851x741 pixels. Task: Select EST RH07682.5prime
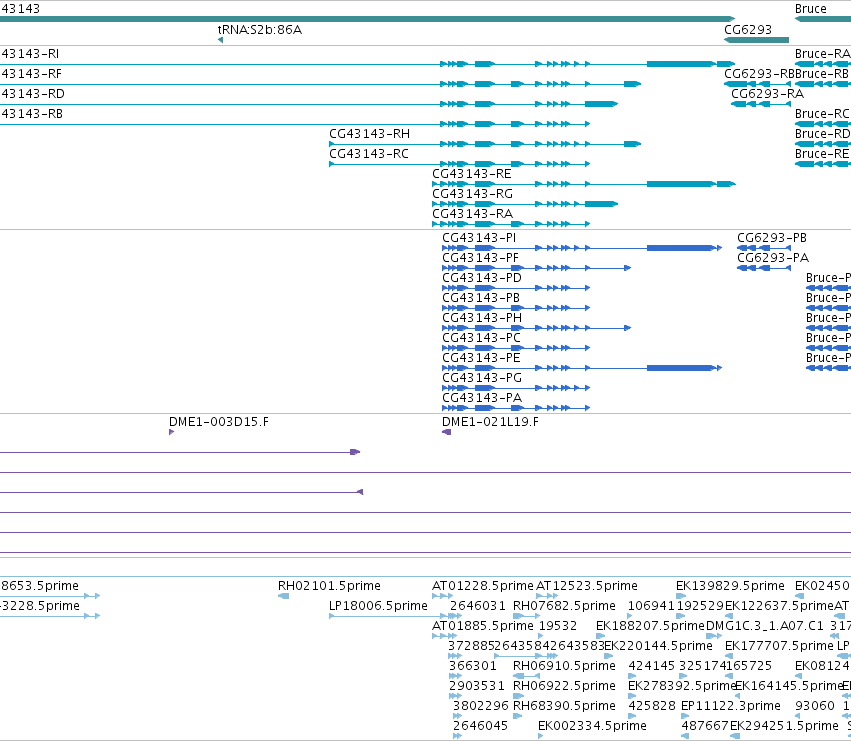coord(564,606)
